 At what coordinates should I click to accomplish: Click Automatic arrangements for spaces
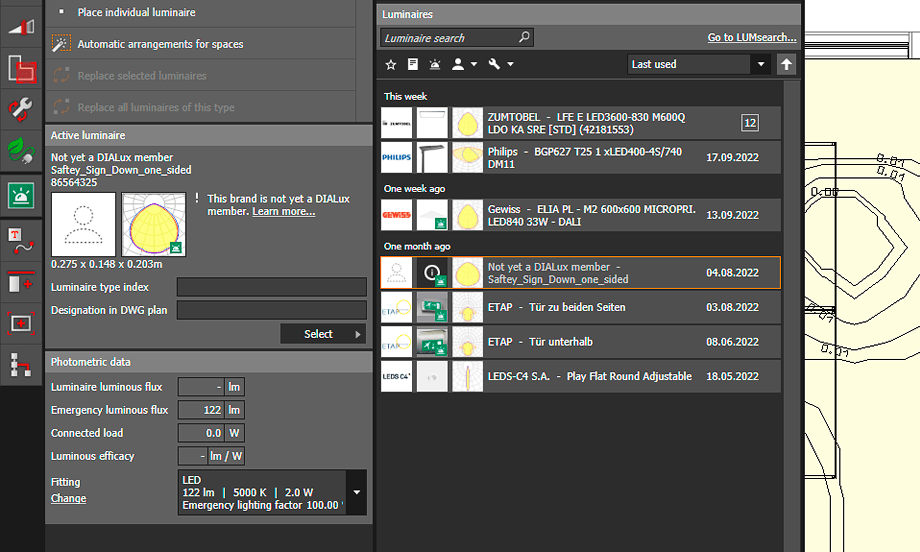point(160,44)
